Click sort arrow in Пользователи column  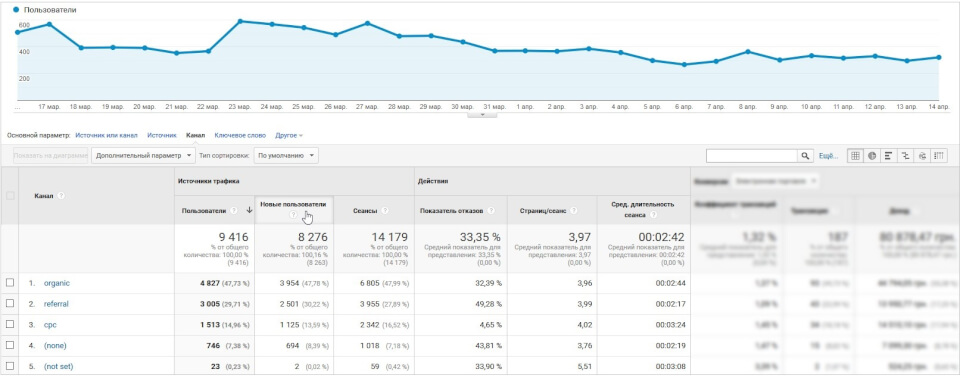tap(249, 210)
